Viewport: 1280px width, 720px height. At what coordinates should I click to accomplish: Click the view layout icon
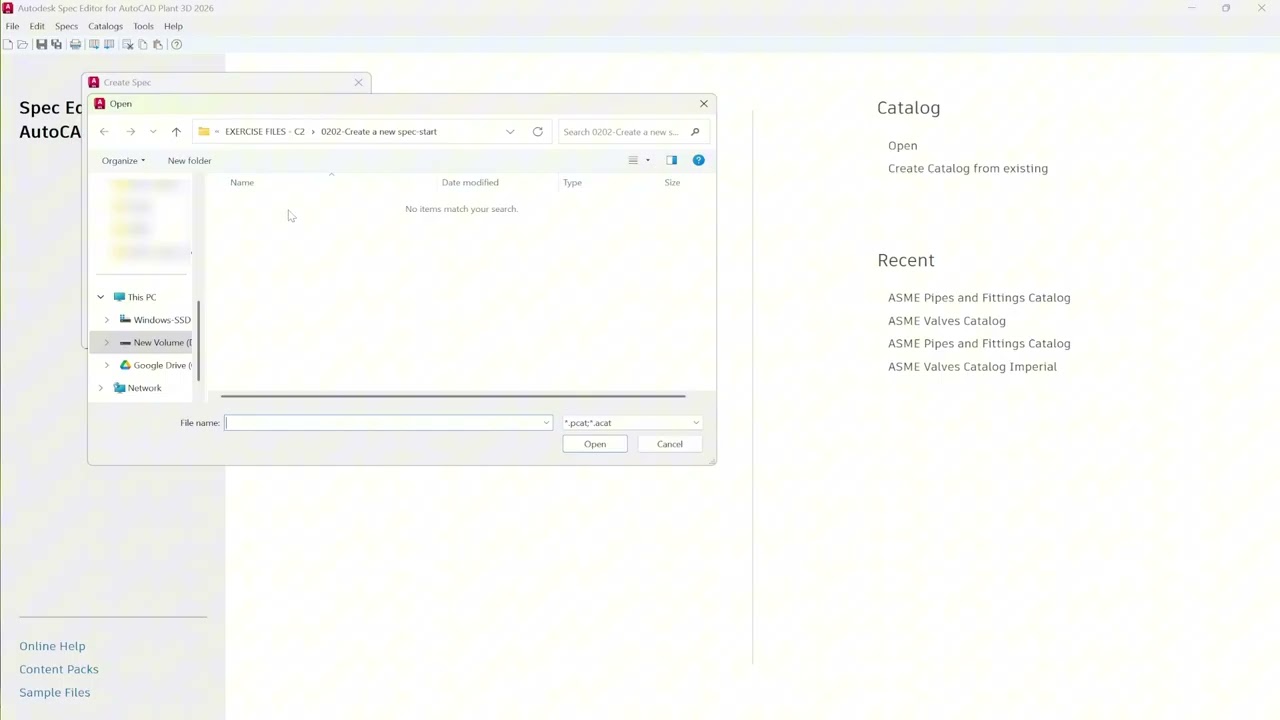click(x=633, y=160)
